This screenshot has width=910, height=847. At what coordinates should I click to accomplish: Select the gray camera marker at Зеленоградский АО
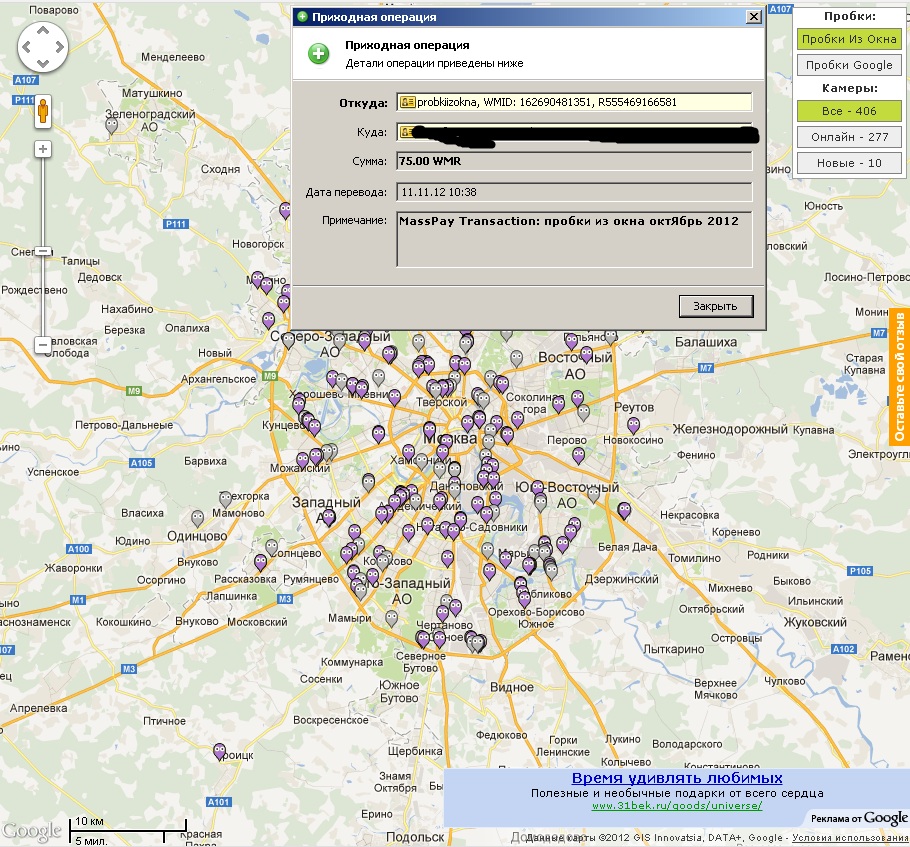pos(111,126)
